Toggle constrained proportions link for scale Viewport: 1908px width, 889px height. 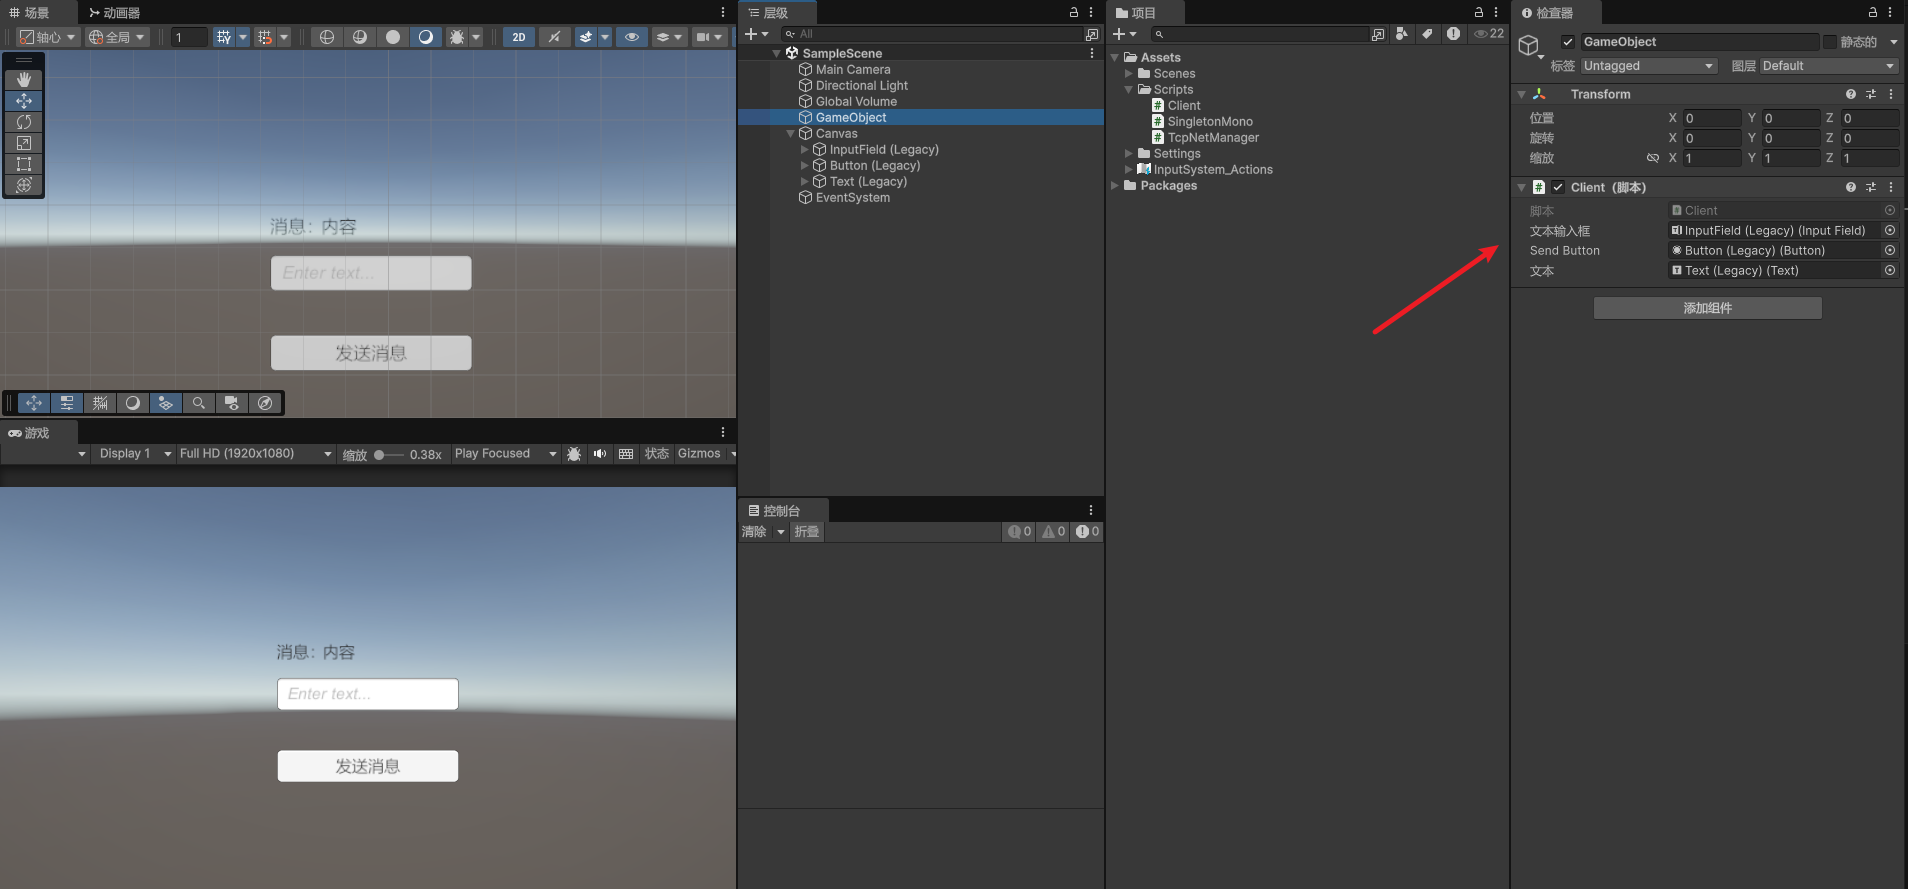(1653, 158)
